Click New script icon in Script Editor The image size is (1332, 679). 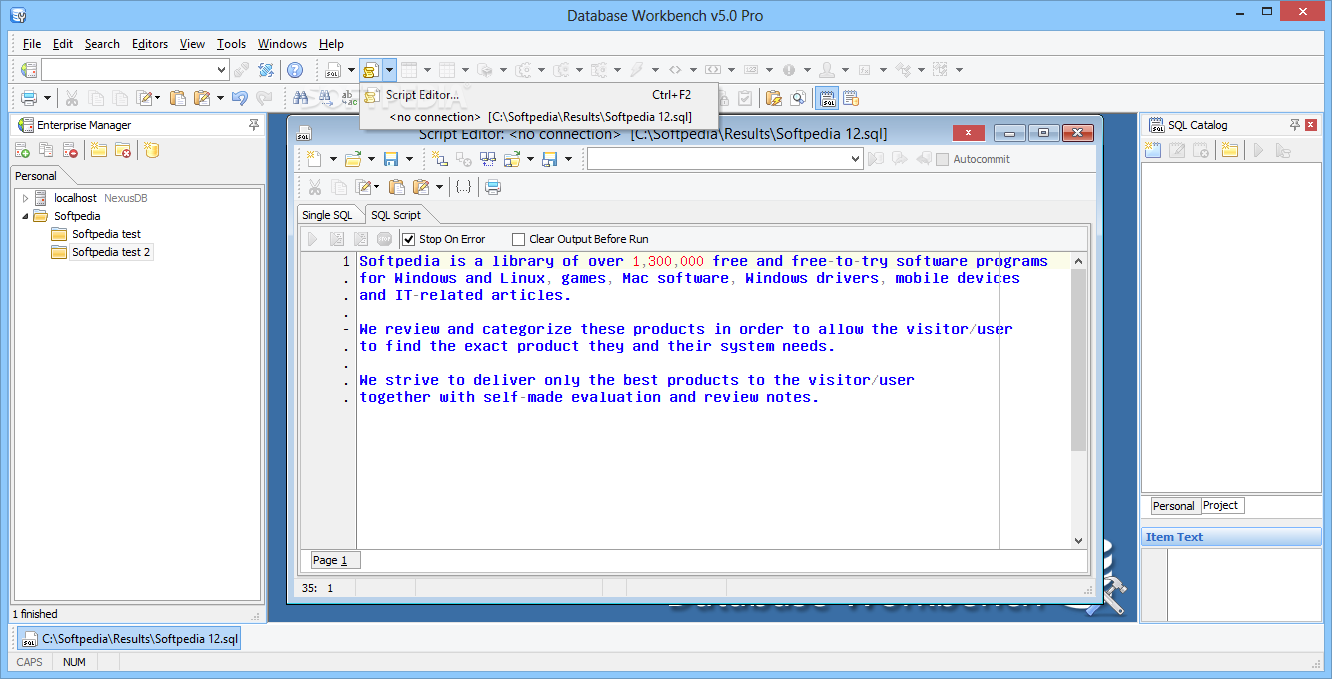pos(314,159)
